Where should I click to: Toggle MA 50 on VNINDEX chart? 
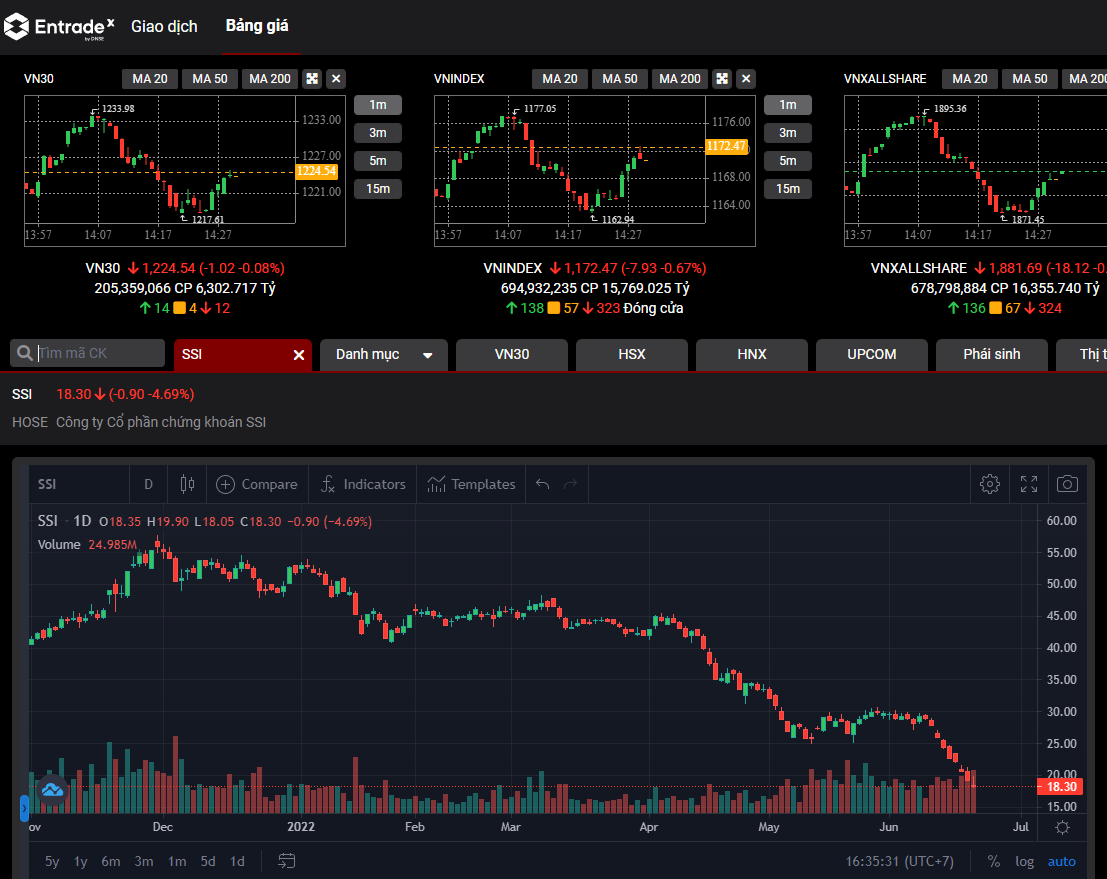(620, 78)
